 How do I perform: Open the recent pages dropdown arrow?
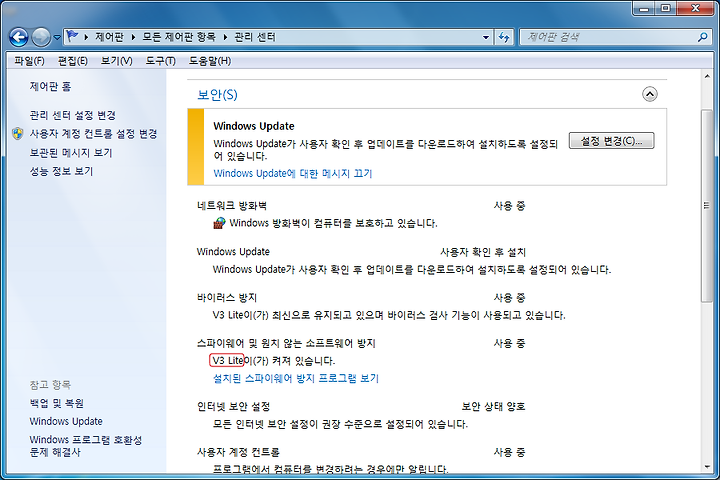click(x=57, y=38)
